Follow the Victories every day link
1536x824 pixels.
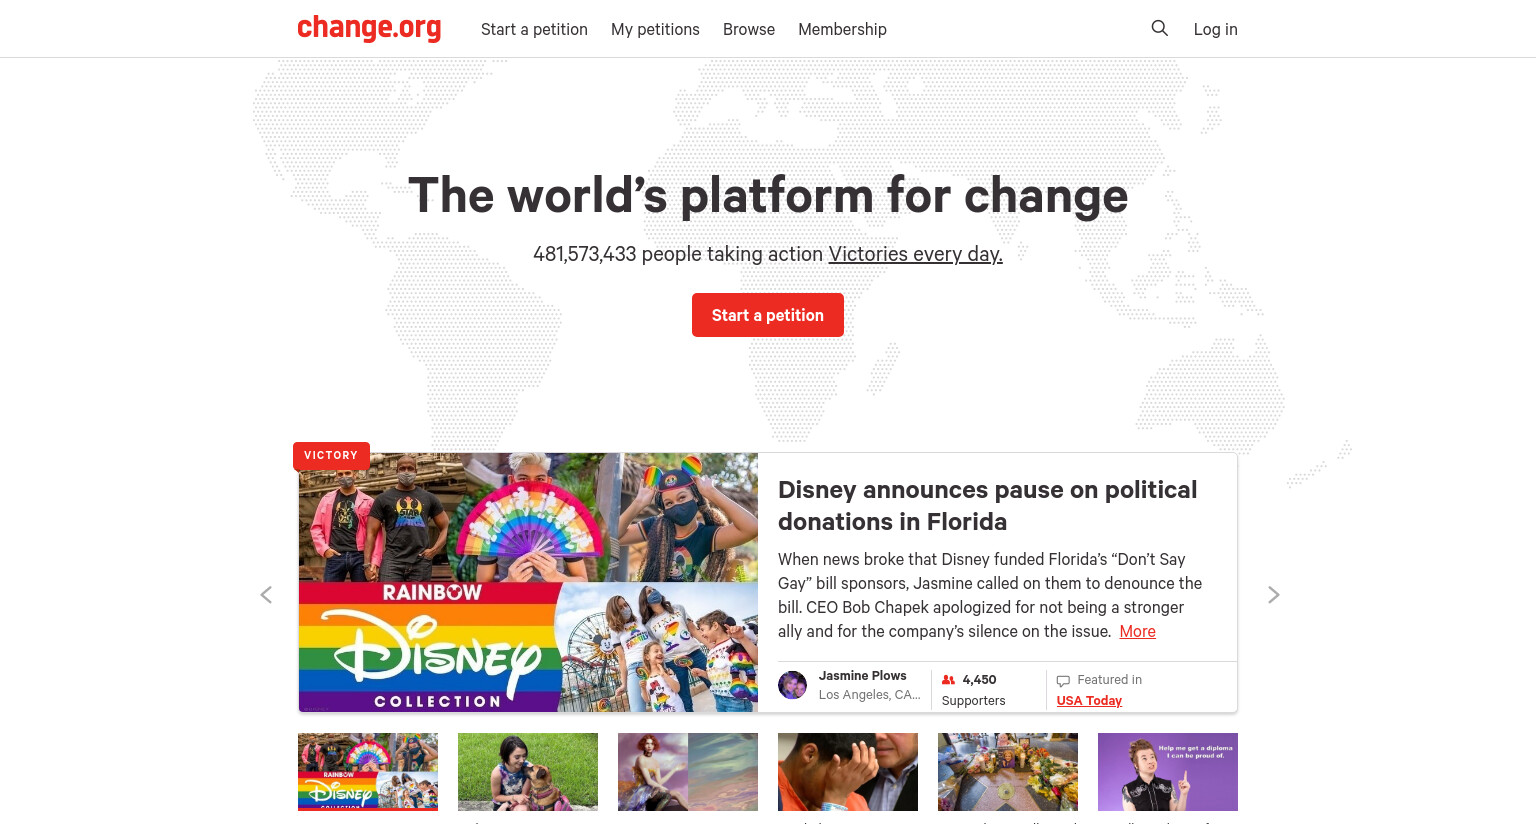click(x=915, y=254)
